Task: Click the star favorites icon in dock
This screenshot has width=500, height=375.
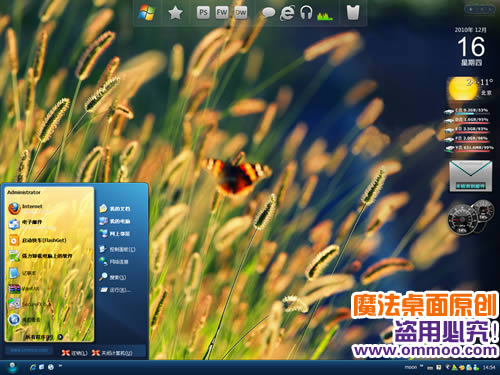Action: [x=175, y=13]
